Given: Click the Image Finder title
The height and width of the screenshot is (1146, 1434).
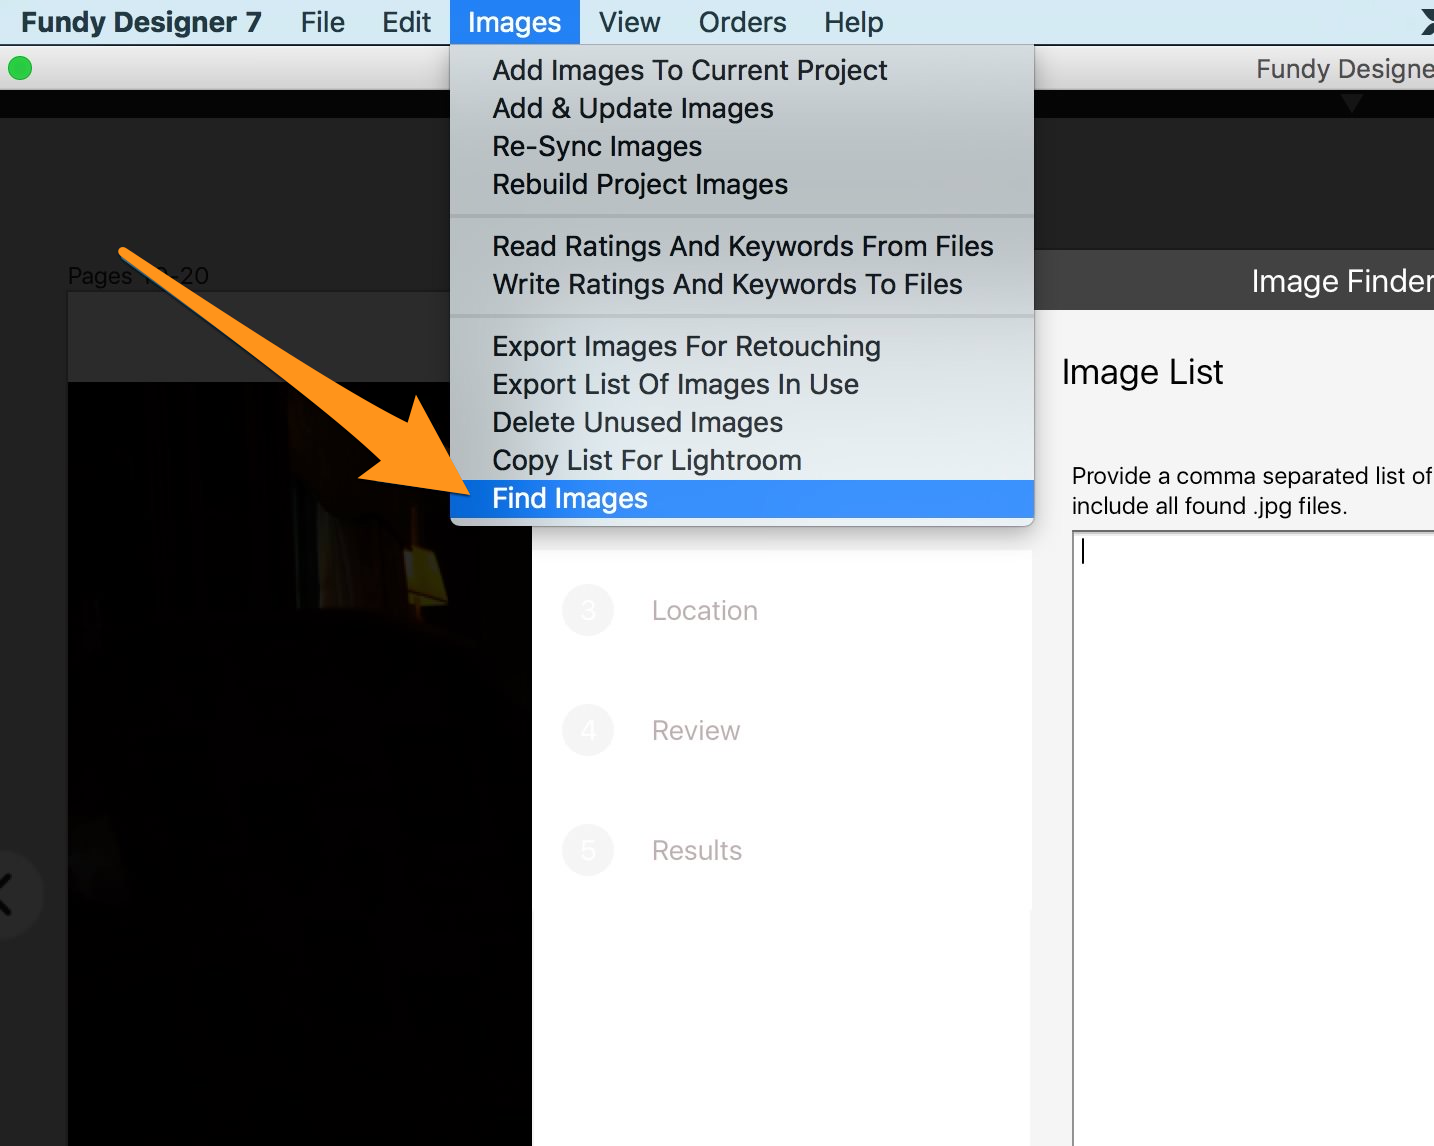Looking at the screenshot, I should click(1342, 281).
